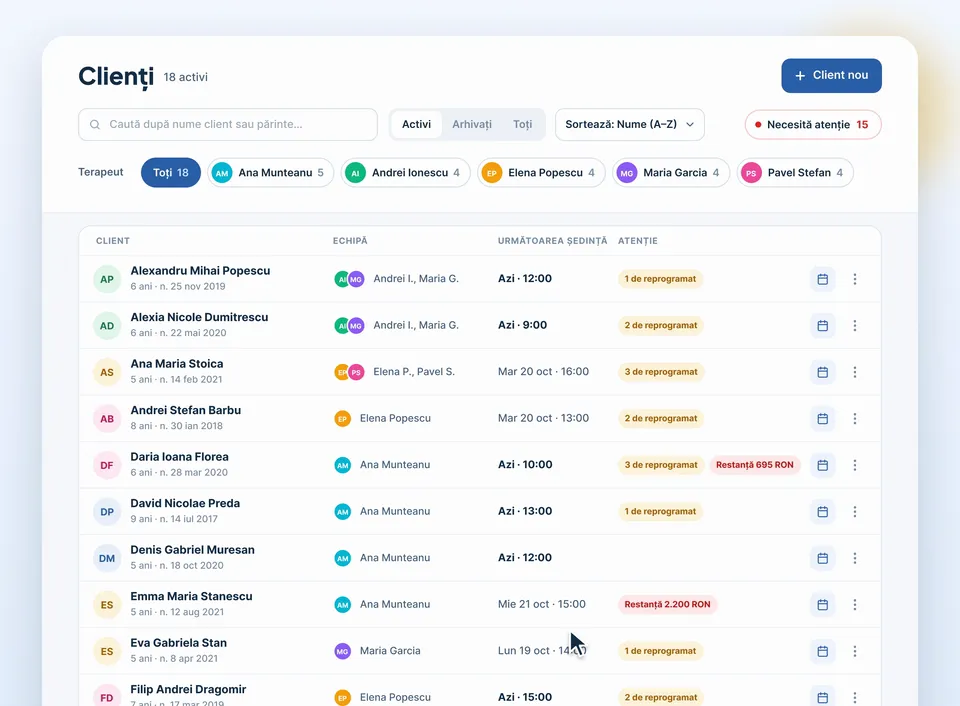
Task: Click the URMĂTOAREA ȘEDINȚĂ column header
Action: (x=552, y=241)
